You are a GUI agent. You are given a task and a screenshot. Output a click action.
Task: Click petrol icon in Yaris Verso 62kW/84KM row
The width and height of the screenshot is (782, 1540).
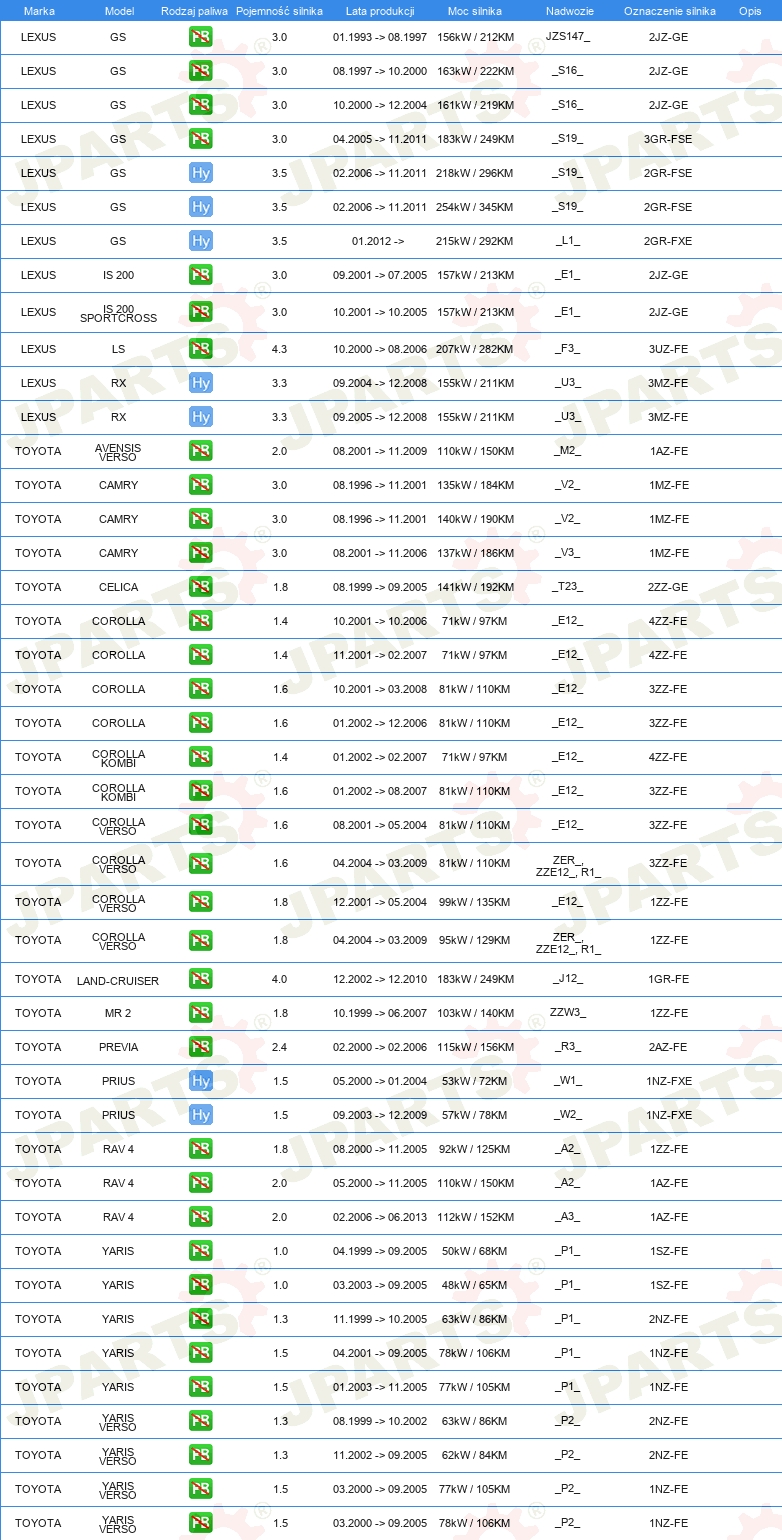pos(200,1455)
